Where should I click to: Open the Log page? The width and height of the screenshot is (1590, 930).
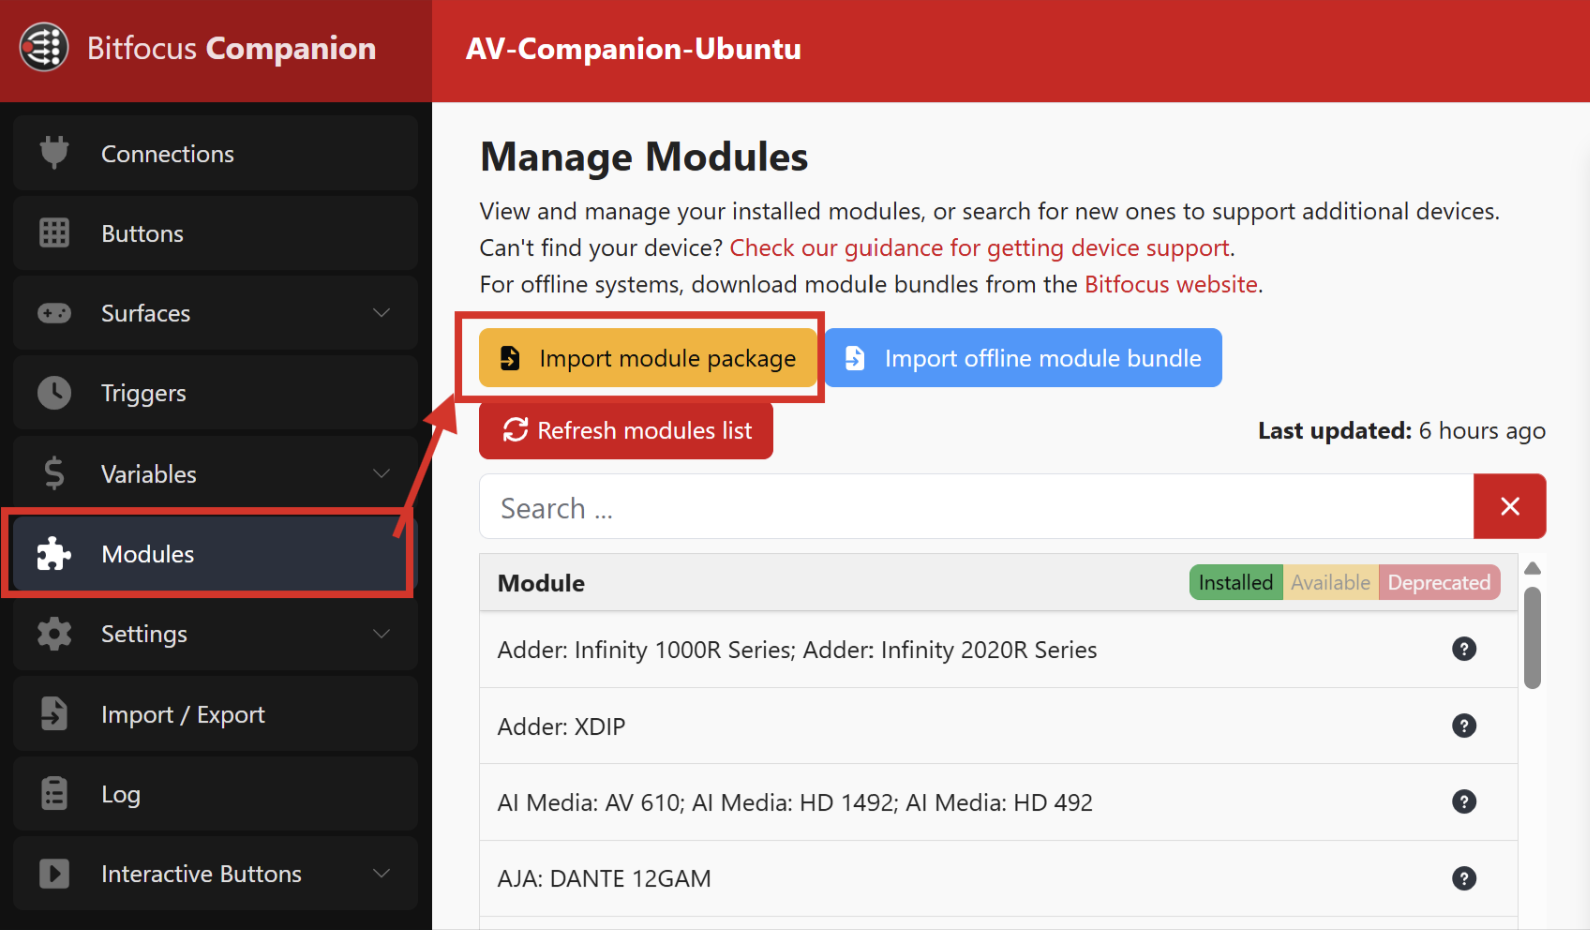[x=215, y=794]
